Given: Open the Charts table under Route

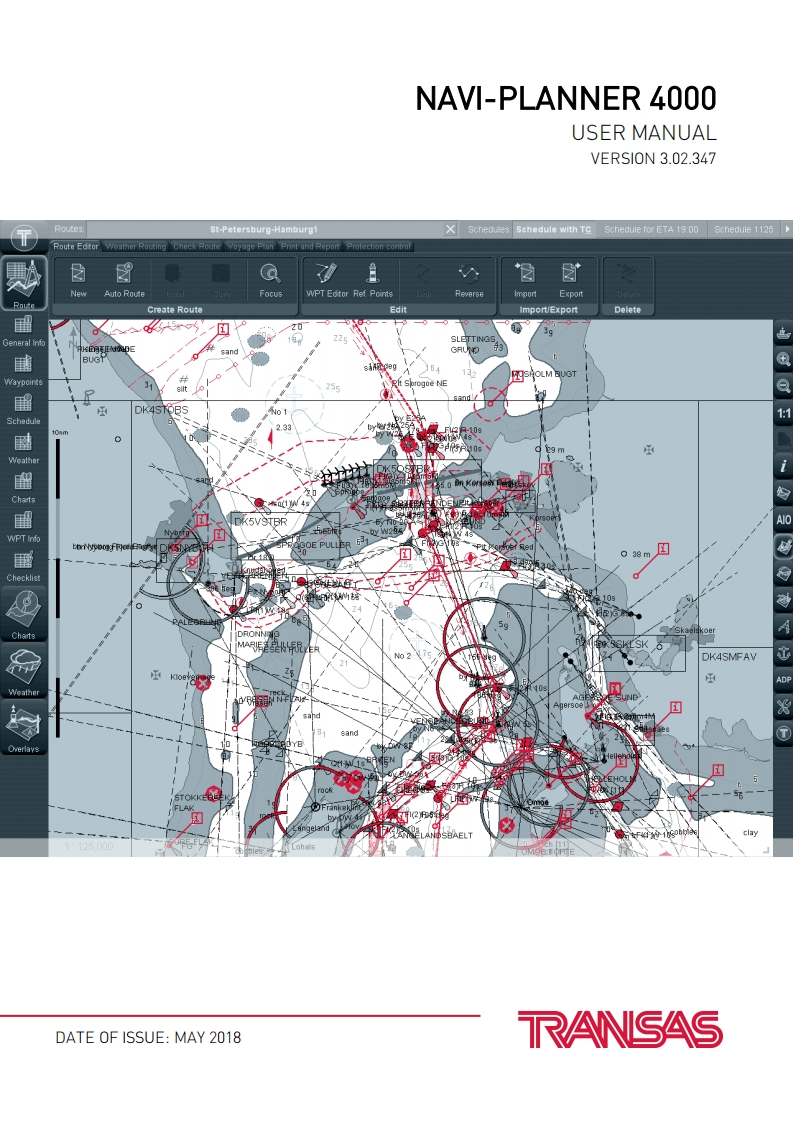Looking at the screenshot, I should 24,488.
